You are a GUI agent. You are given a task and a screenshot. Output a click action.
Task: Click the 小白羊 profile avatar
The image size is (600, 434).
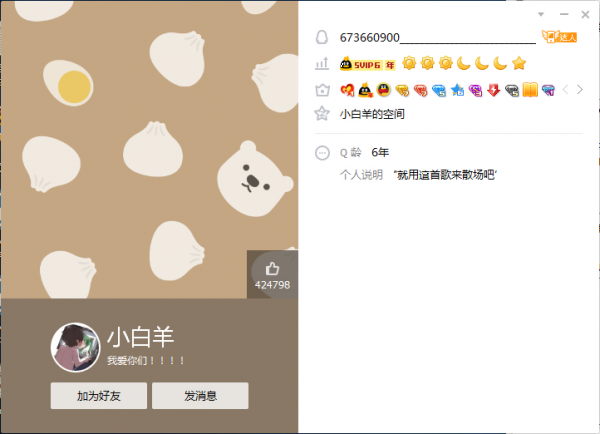(75, 347)
